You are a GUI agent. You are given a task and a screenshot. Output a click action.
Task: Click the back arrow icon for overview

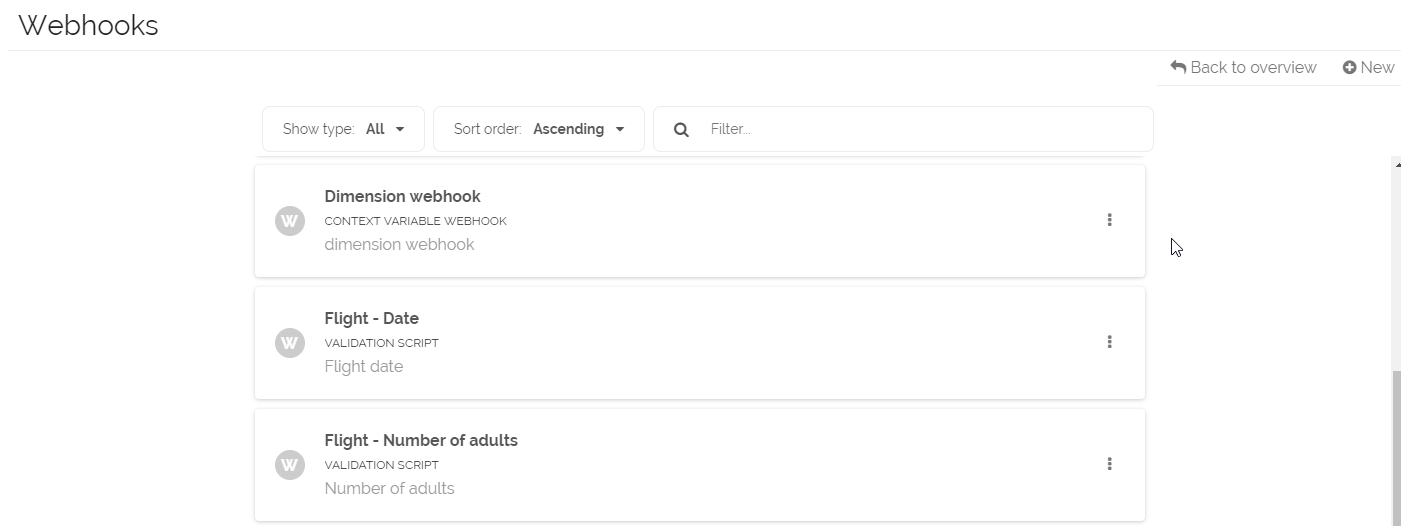(x=1178, y=67)
